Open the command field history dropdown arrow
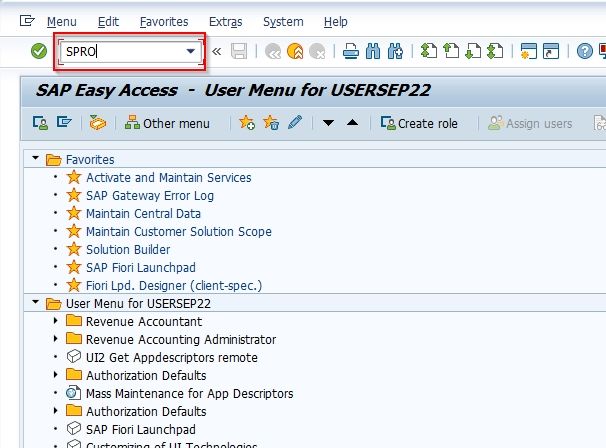Screen dimensions: 606x448 (x=190, y=51)
